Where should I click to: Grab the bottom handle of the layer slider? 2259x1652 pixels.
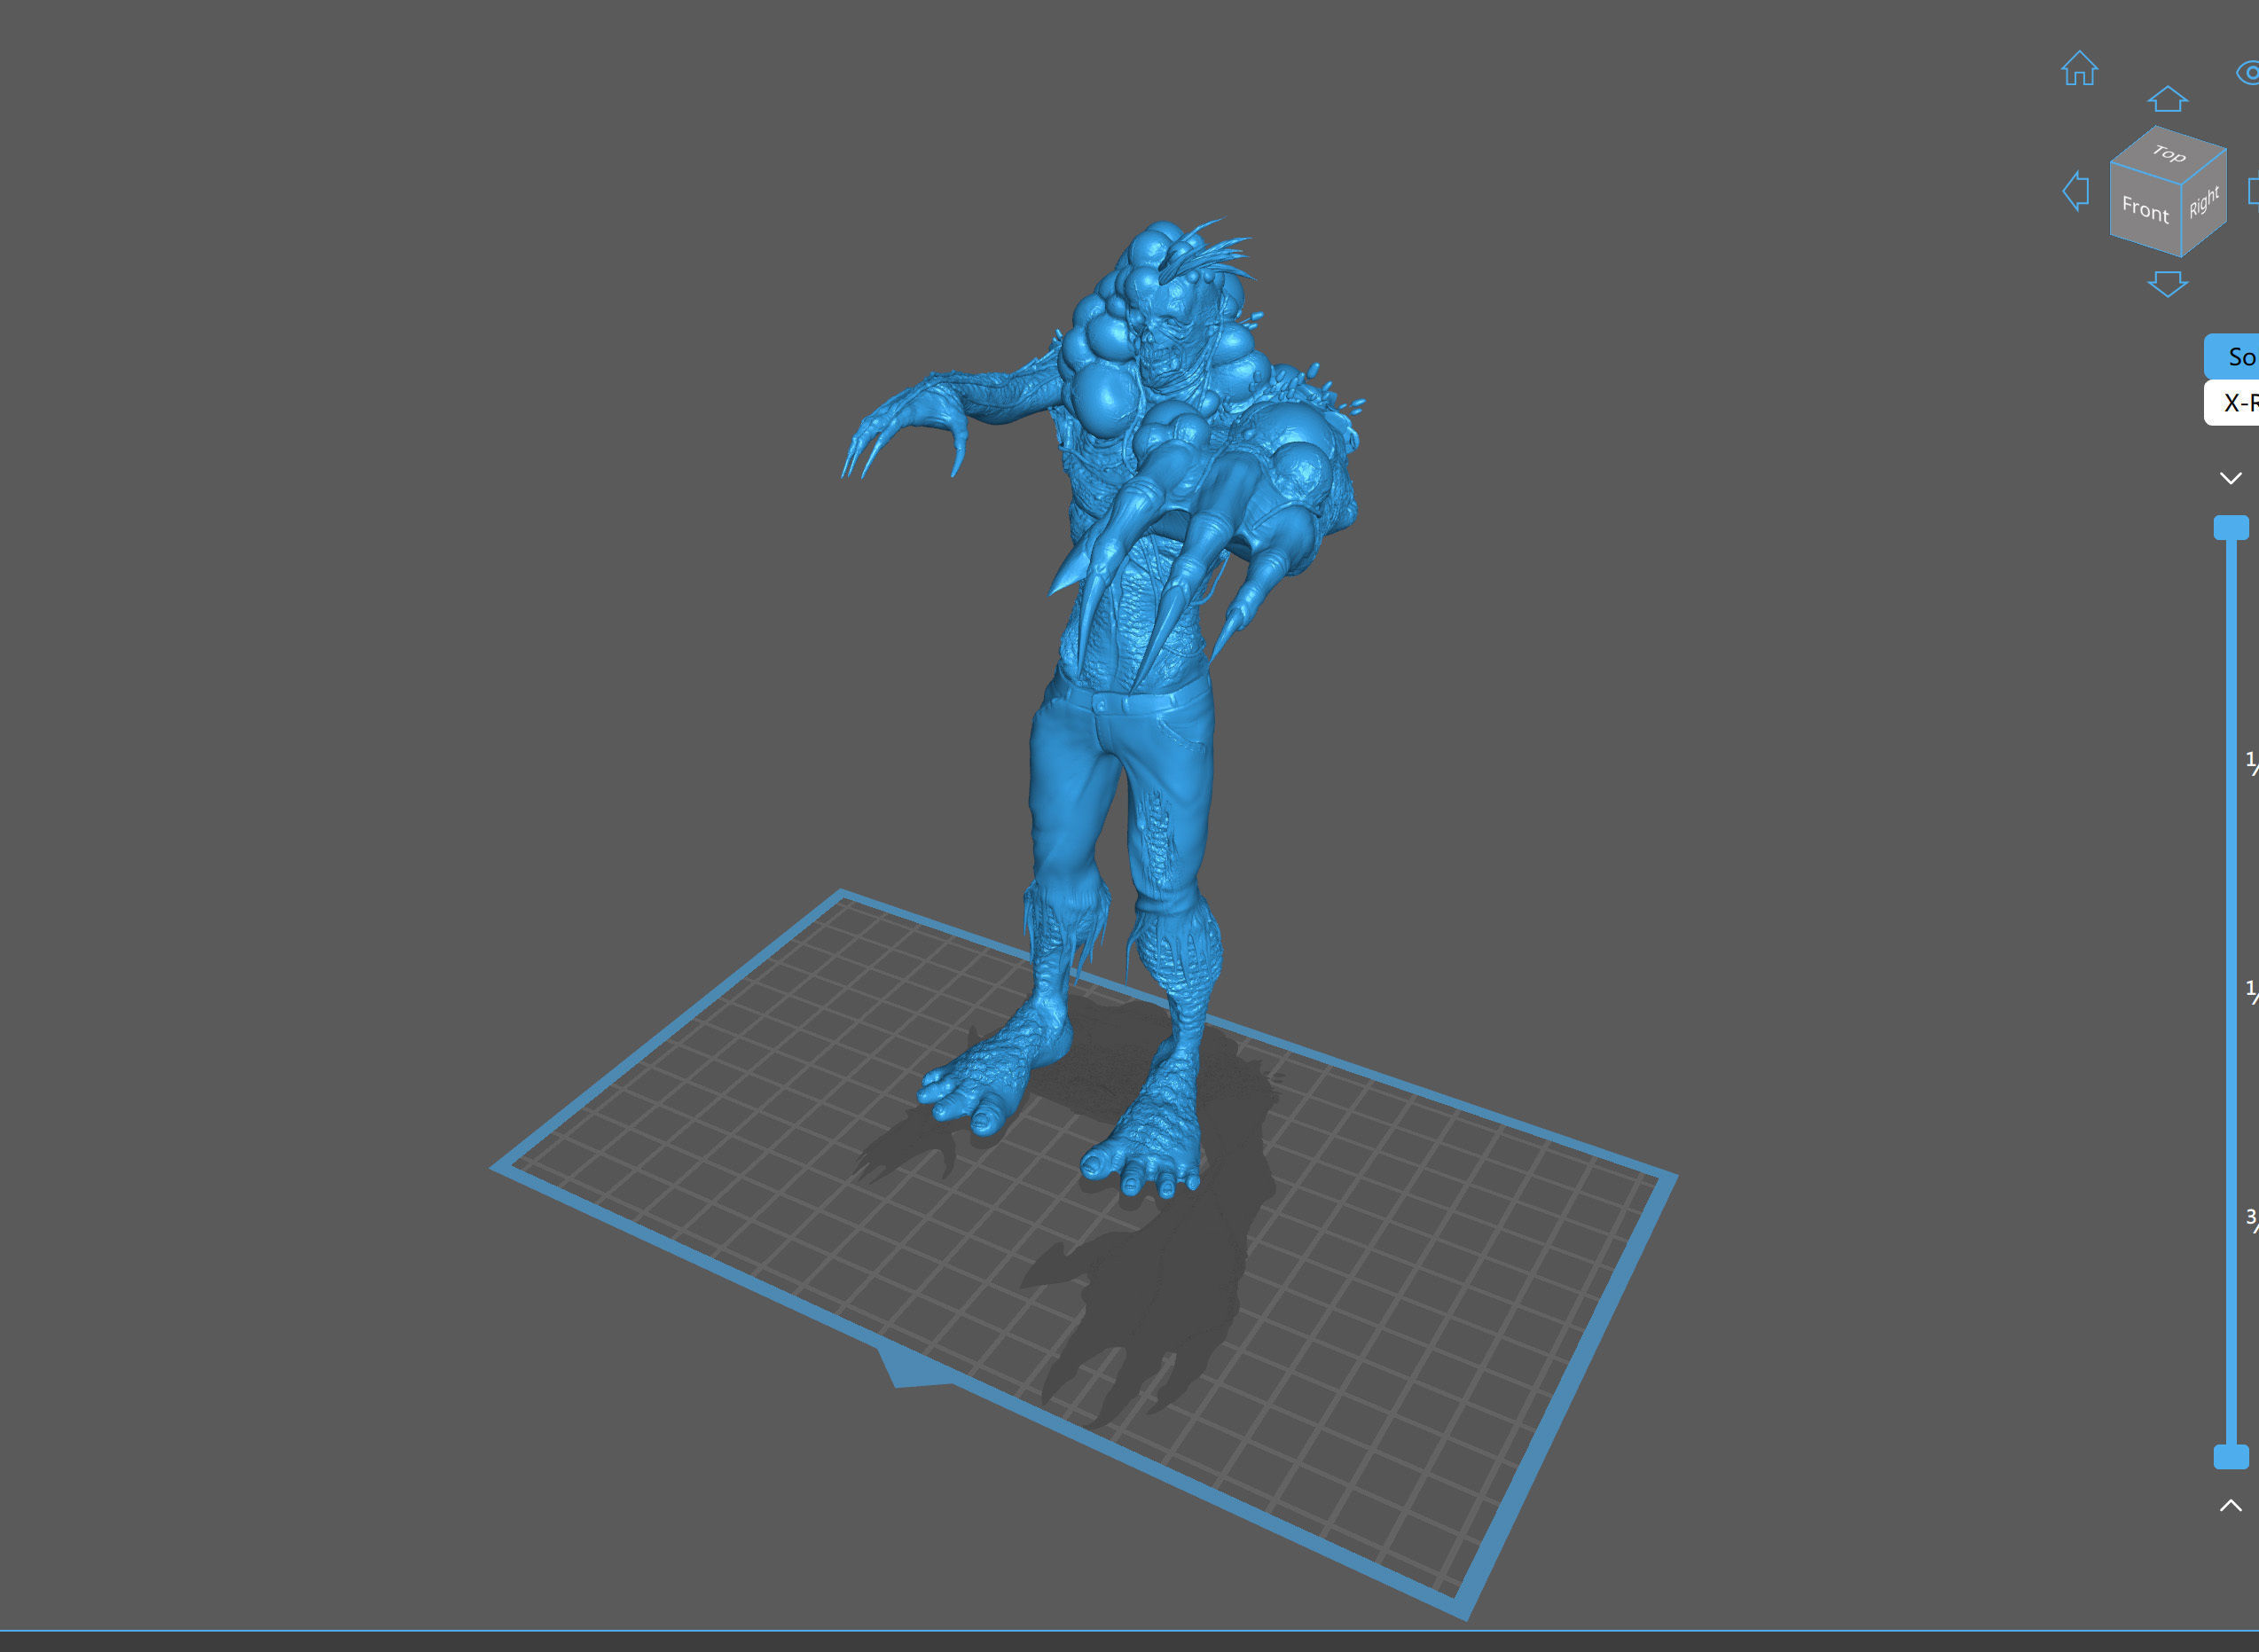(x=2231, y=1456)
